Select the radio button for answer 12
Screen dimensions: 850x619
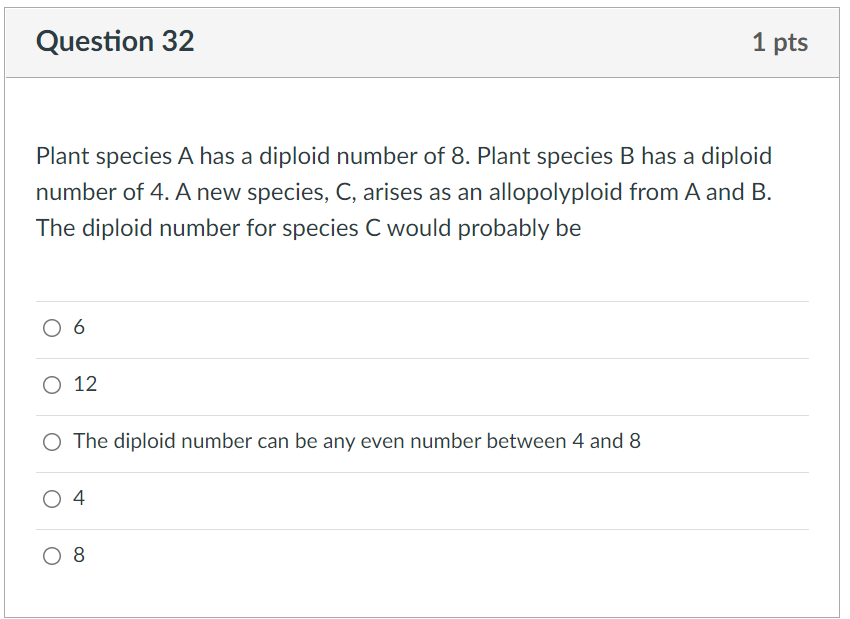click(x=52, y=384)
